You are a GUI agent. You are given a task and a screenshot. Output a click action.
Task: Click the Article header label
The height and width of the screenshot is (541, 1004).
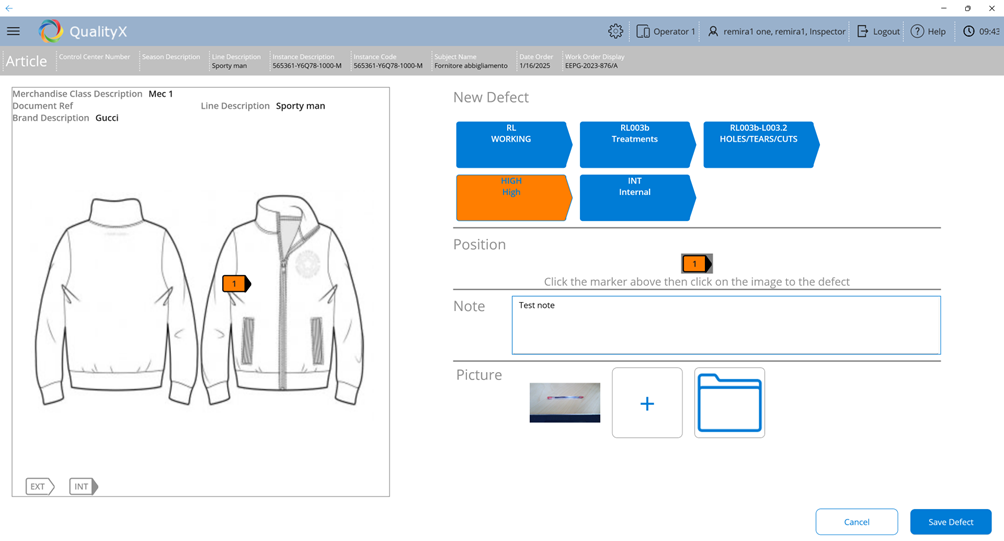26,61
